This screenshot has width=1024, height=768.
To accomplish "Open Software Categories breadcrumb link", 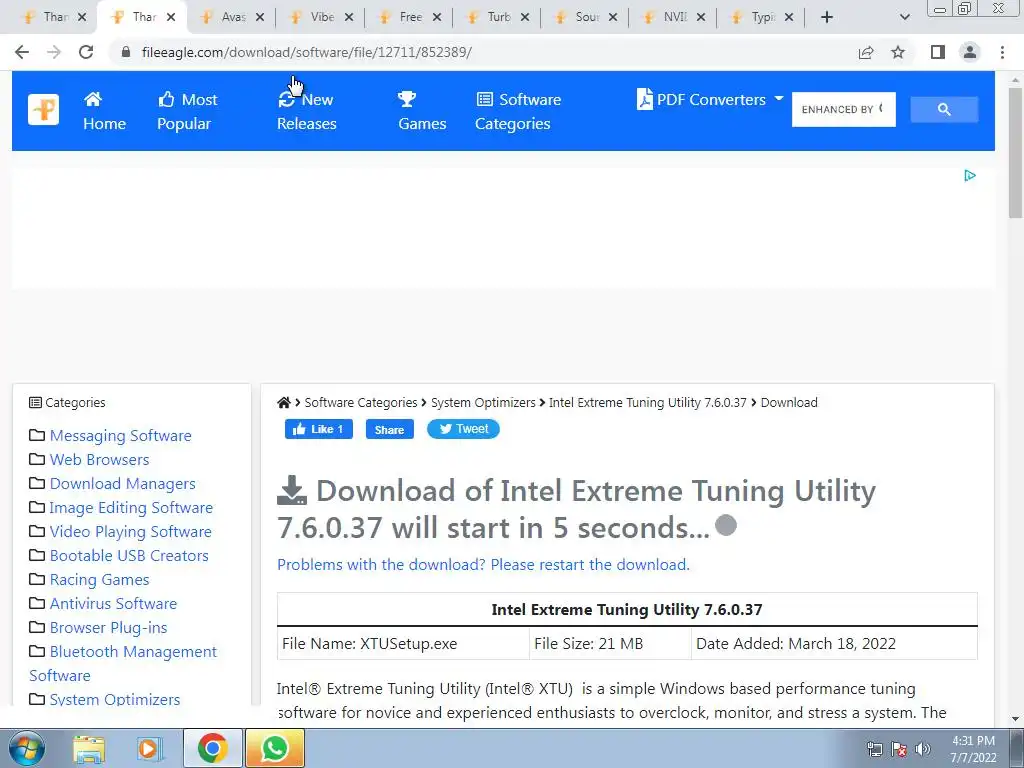I will tap(360, 403).
